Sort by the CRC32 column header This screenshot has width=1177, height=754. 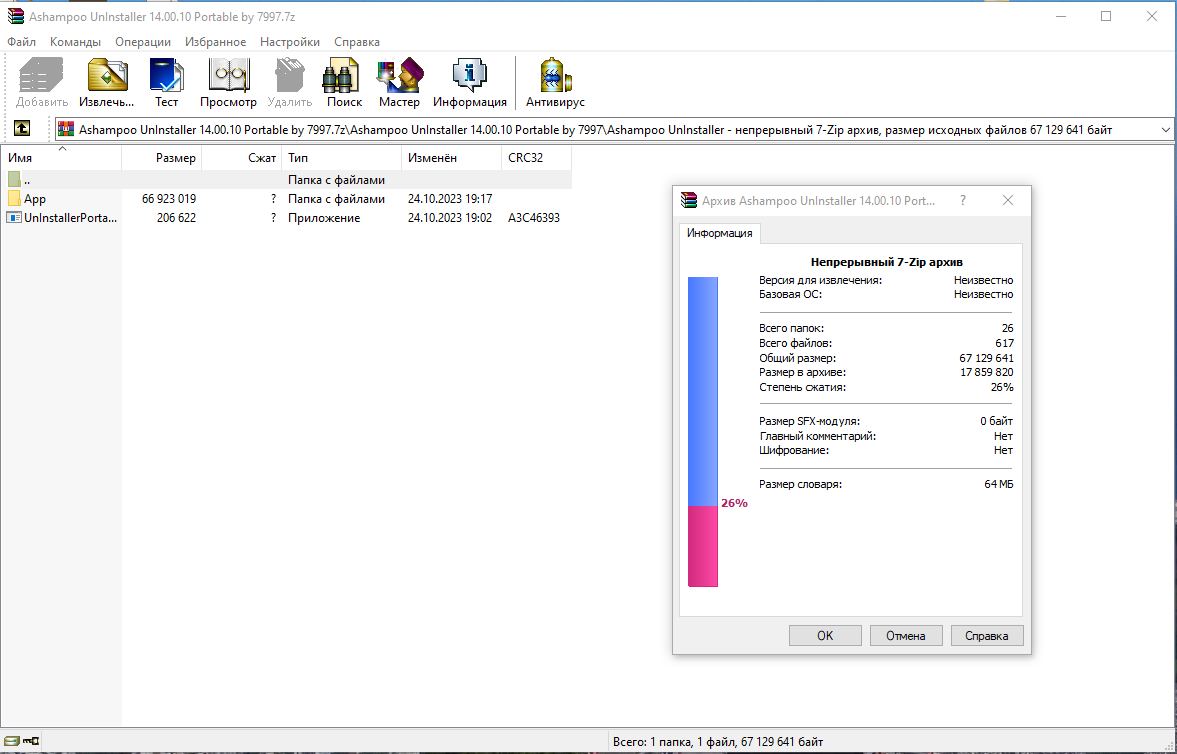(x=536, y=158)
